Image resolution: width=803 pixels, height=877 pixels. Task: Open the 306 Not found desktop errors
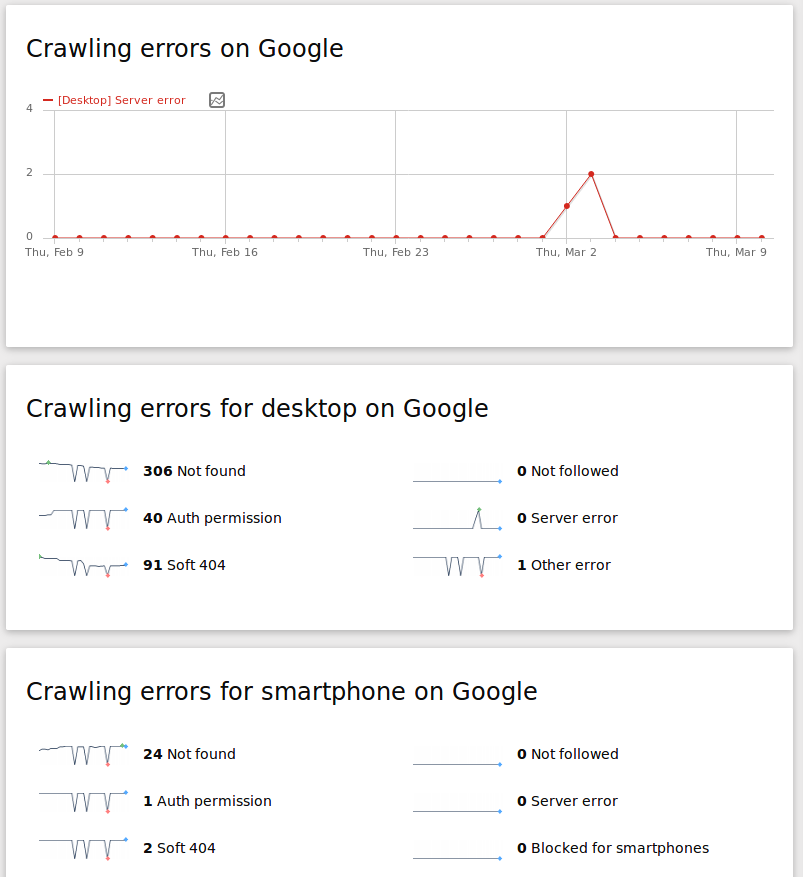tap(194, 471)
